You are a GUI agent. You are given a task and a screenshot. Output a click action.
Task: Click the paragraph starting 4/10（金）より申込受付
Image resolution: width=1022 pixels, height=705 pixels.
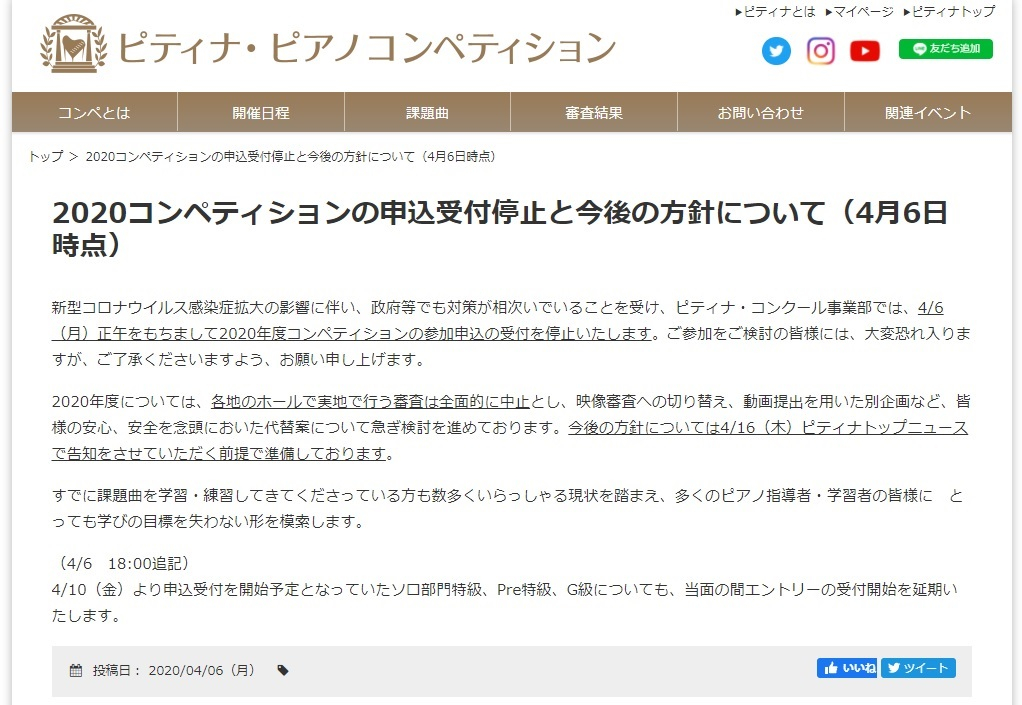(x=504, y=602)
